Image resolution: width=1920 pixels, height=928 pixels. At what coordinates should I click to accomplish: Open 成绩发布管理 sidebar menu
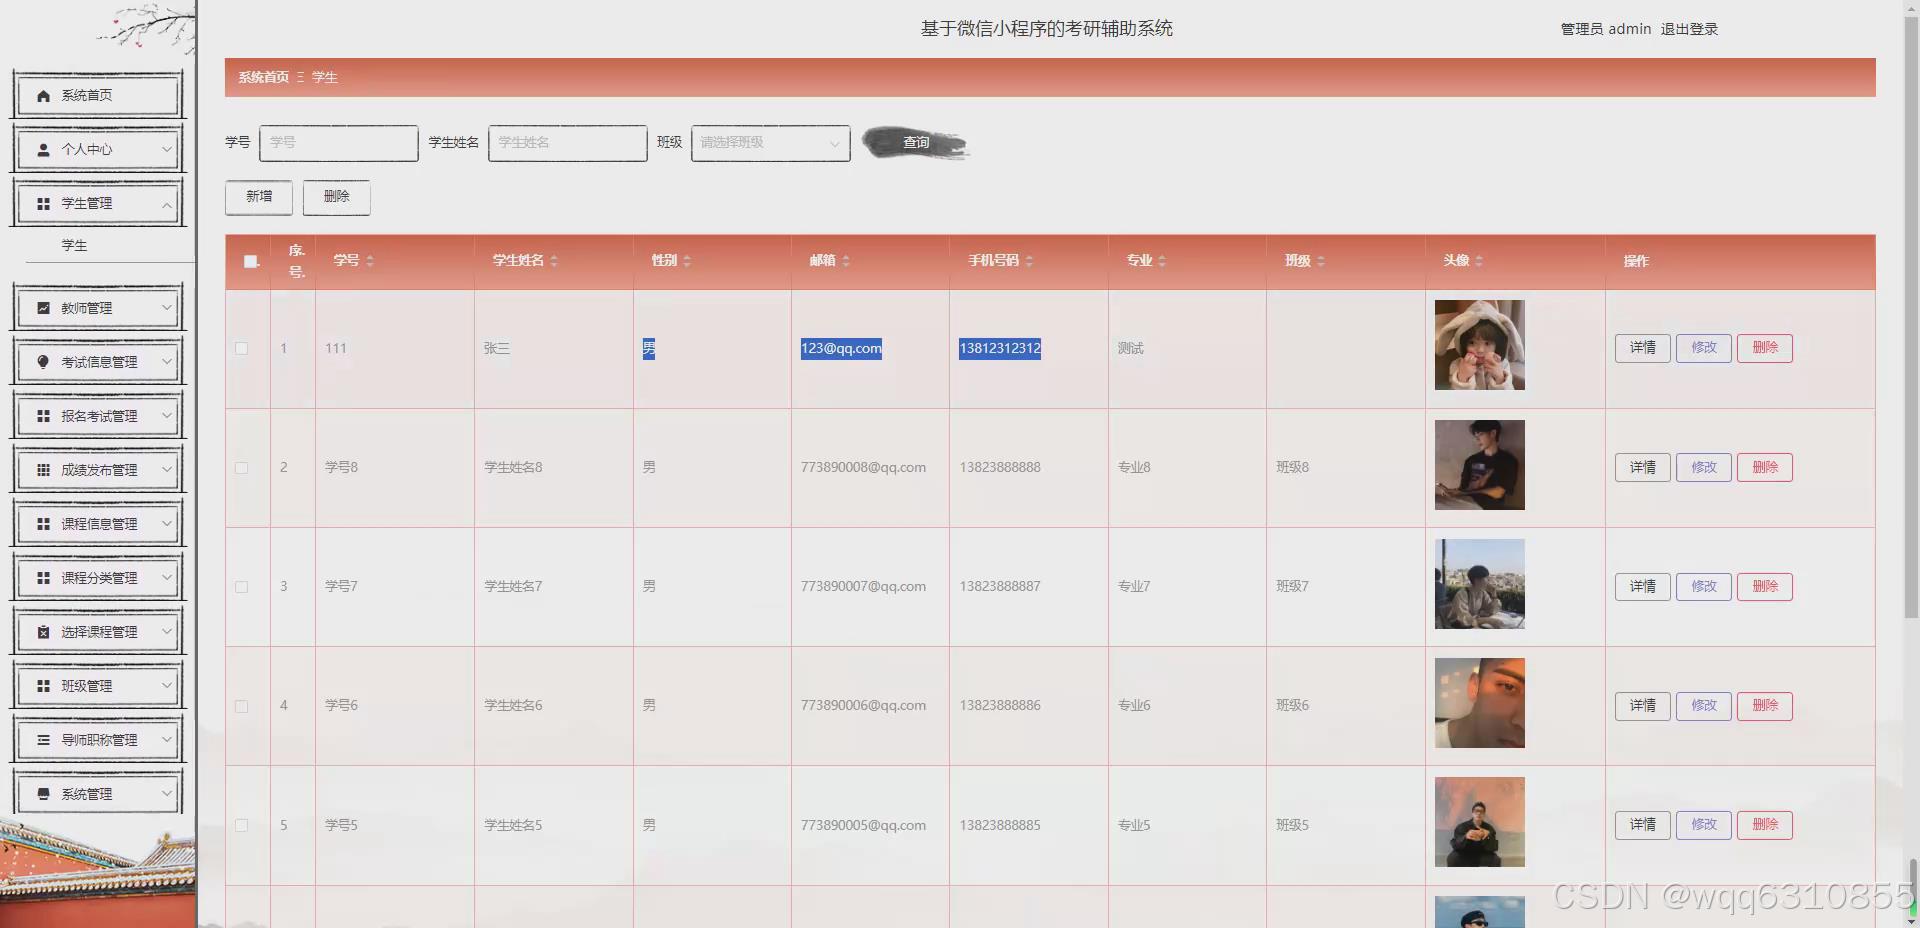pyautogui.click(x=98, y=470)
